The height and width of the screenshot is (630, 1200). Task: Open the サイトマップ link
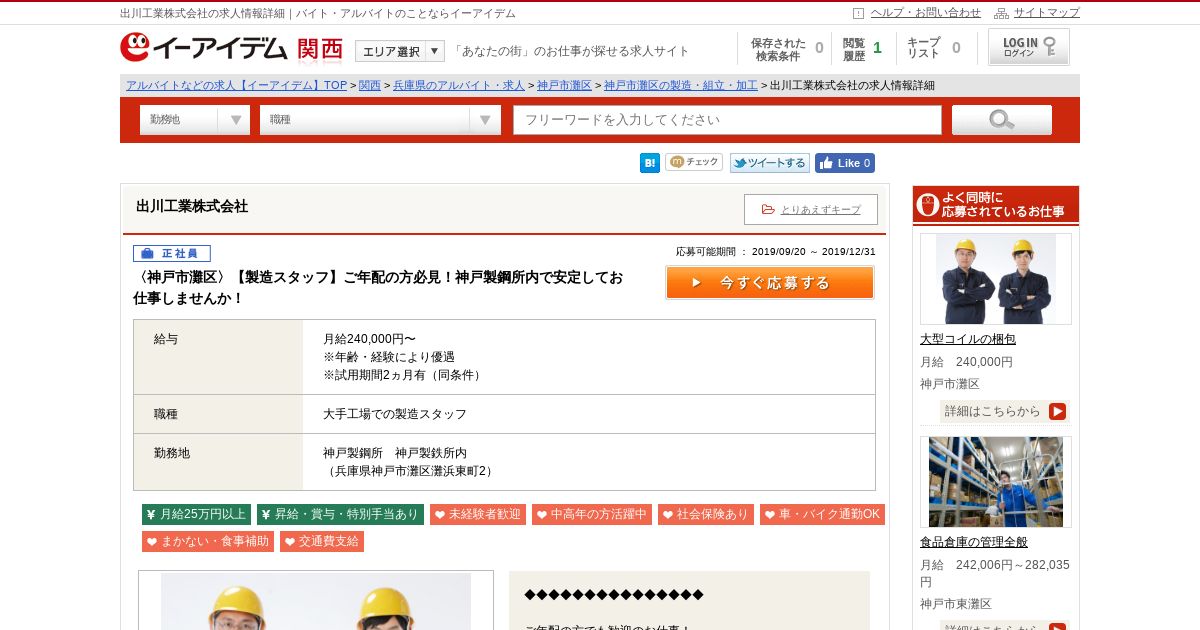coord(1047,13)
